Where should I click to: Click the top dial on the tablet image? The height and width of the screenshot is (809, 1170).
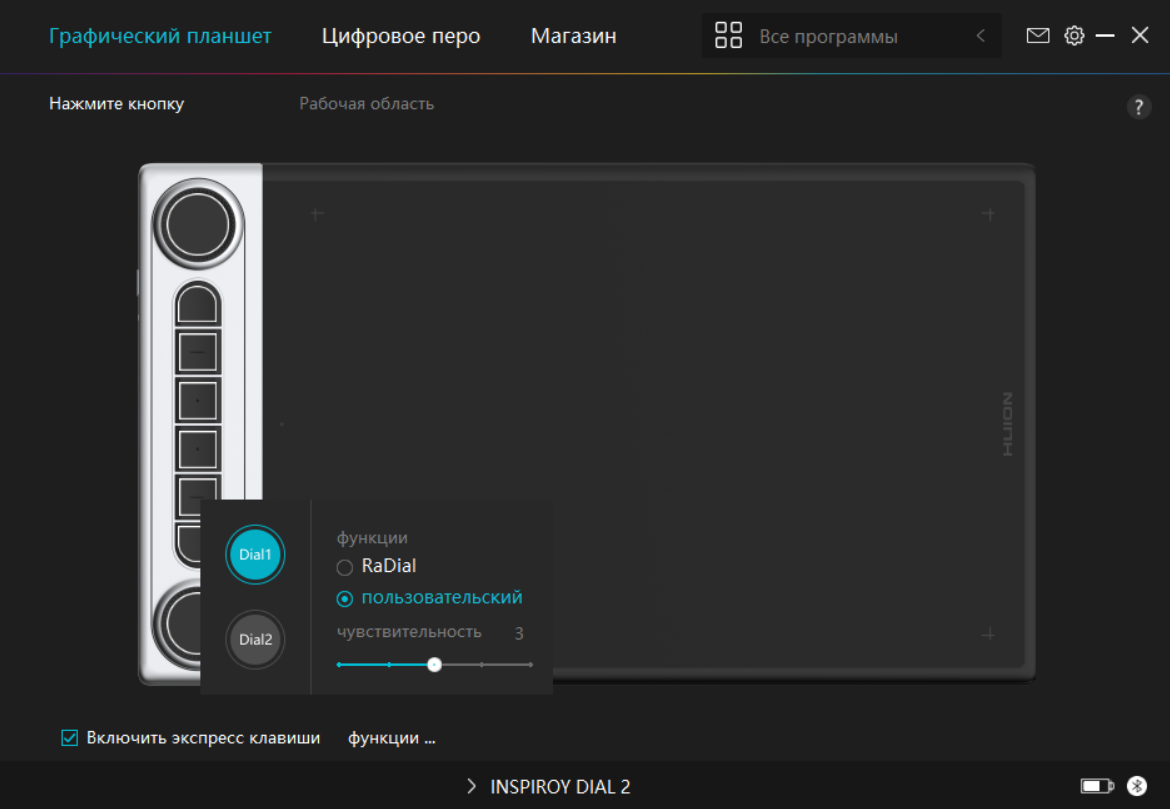click(x=198, y=224)
